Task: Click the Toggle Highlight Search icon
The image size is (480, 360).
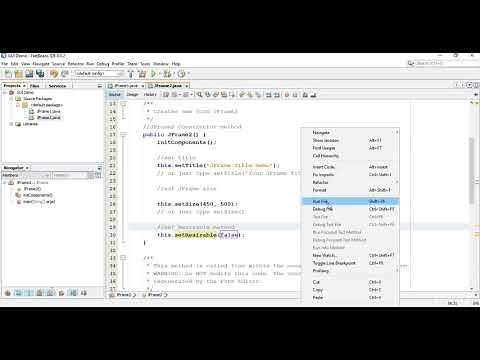Action: (x=224, y=95)
